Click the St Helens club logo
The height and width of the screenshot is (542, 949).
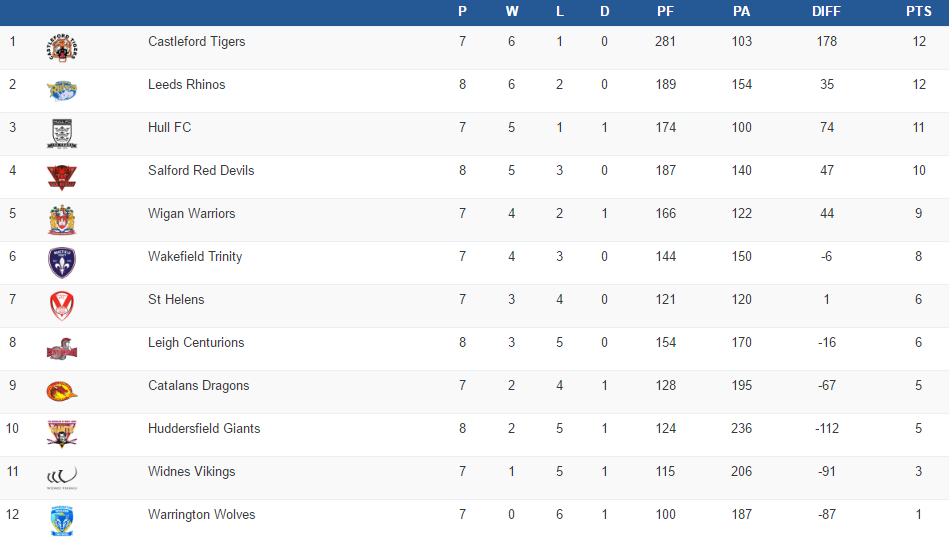[62, 306]
